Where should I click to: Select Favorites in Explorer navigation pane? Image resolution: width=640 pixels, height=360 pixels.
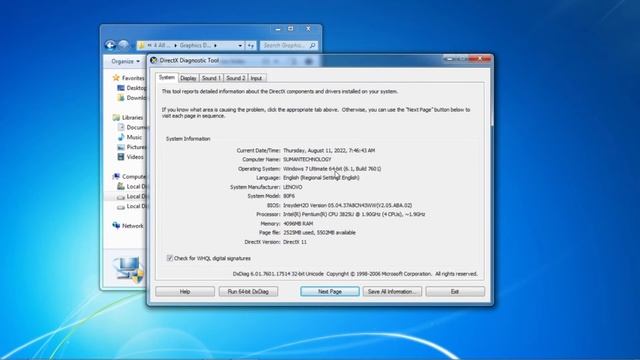133,78
